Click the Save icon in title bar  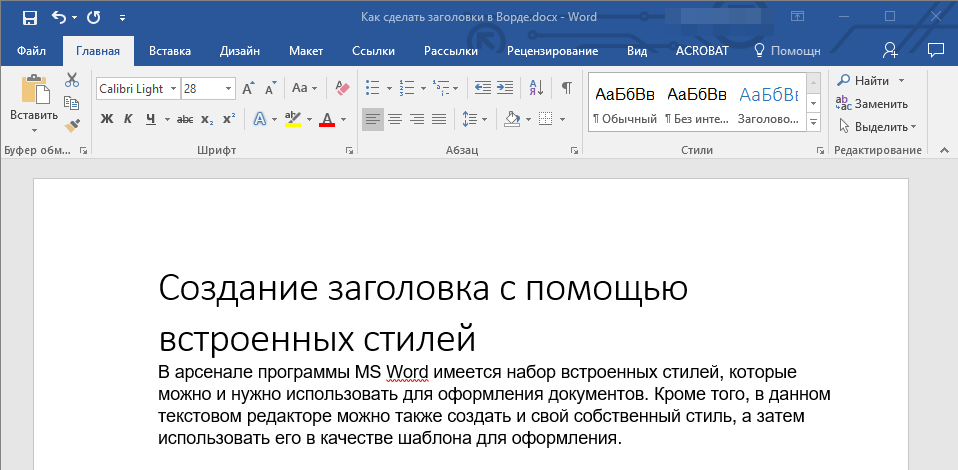pyautogui.click(x=29, y=17)
